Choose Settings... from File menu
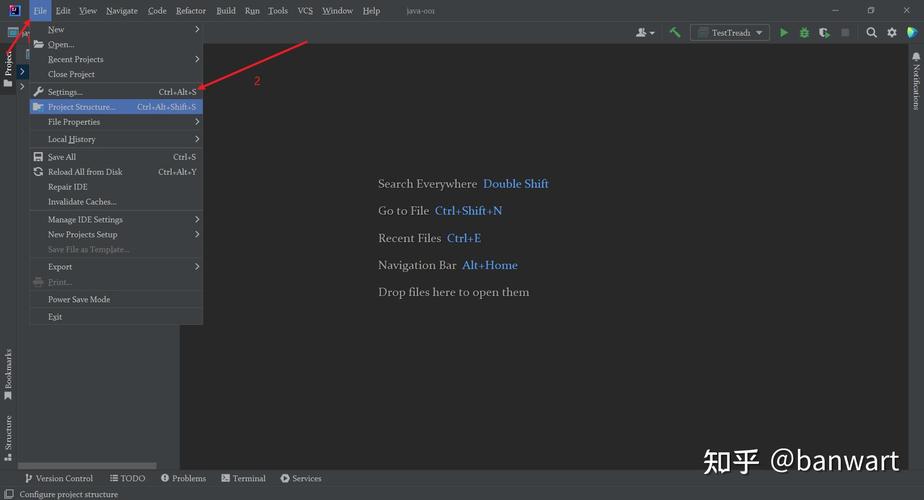The height and width of the screenshot is (500, 924). [x=116, y=92]
